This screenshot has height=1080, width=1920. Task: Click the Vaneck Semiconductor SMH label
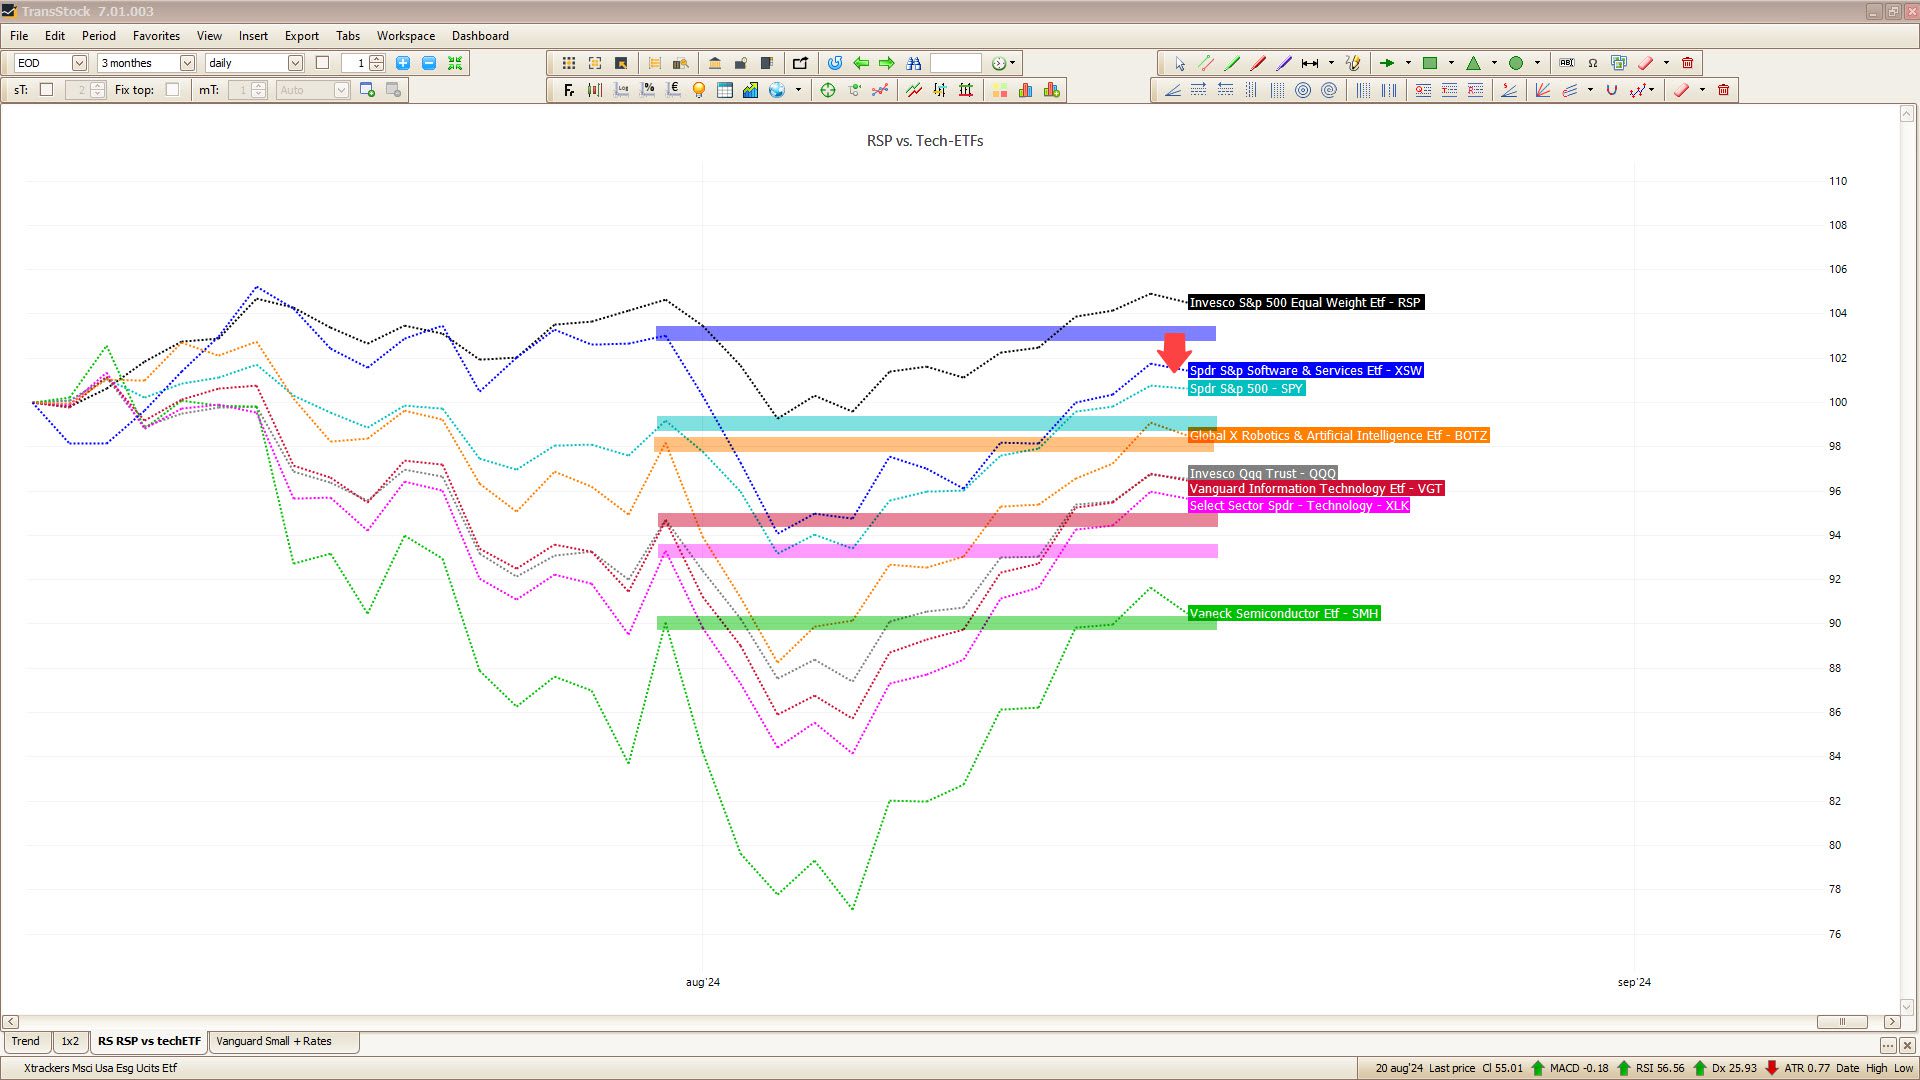(x=1283, y=614)
